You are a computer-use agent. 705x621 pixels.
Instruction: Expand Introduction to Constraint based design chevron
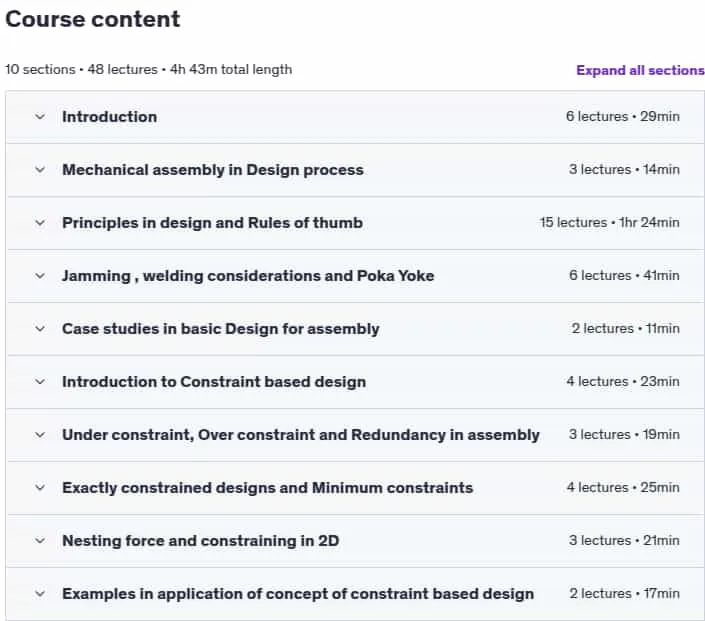click(x=40, y=382)
